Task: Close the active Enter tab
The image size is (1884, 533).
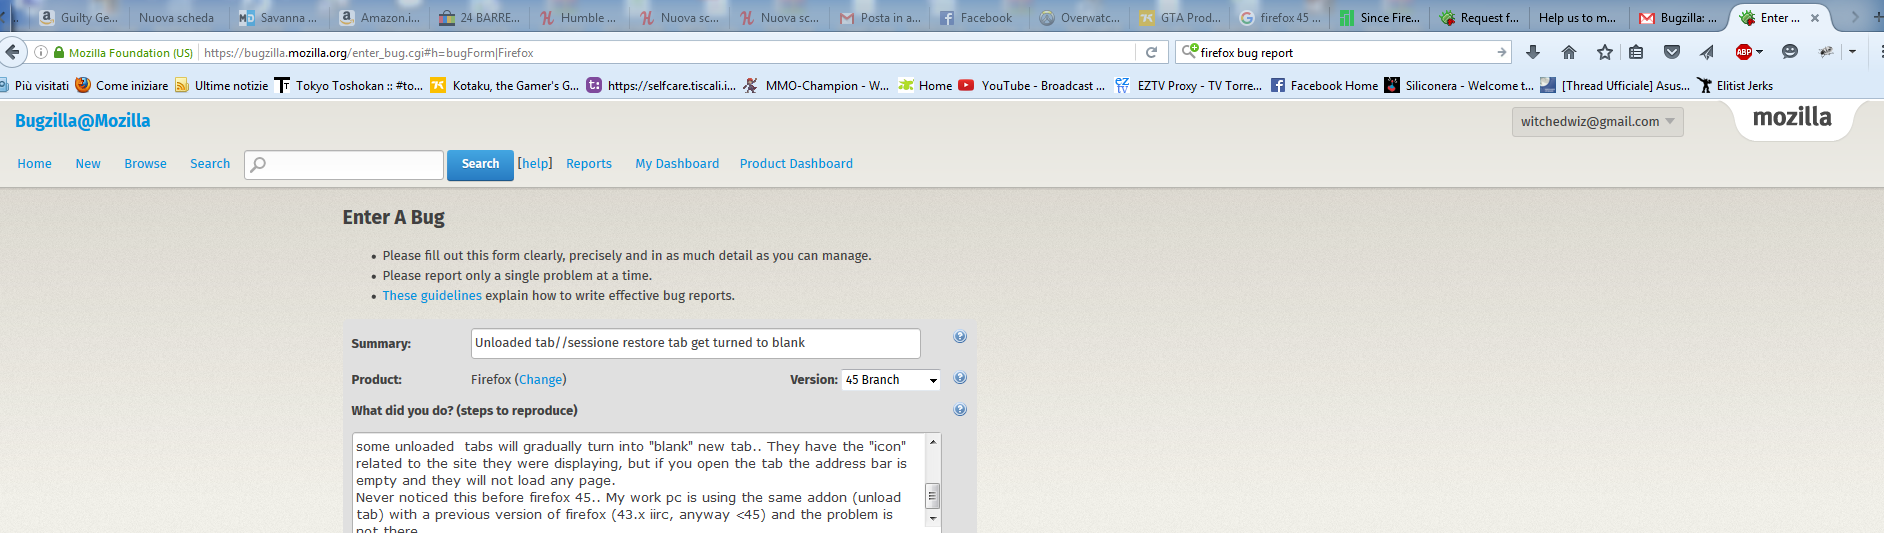Action: [x=1815, y=18]
